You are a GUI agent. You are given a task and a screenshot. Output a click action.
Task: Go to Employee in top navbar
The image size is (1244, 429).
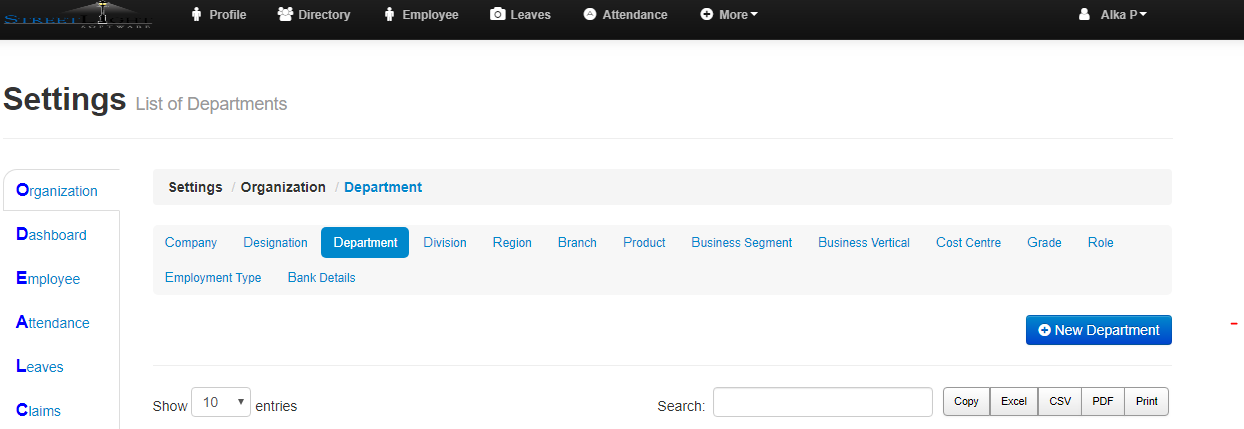[x=421, y=15]
